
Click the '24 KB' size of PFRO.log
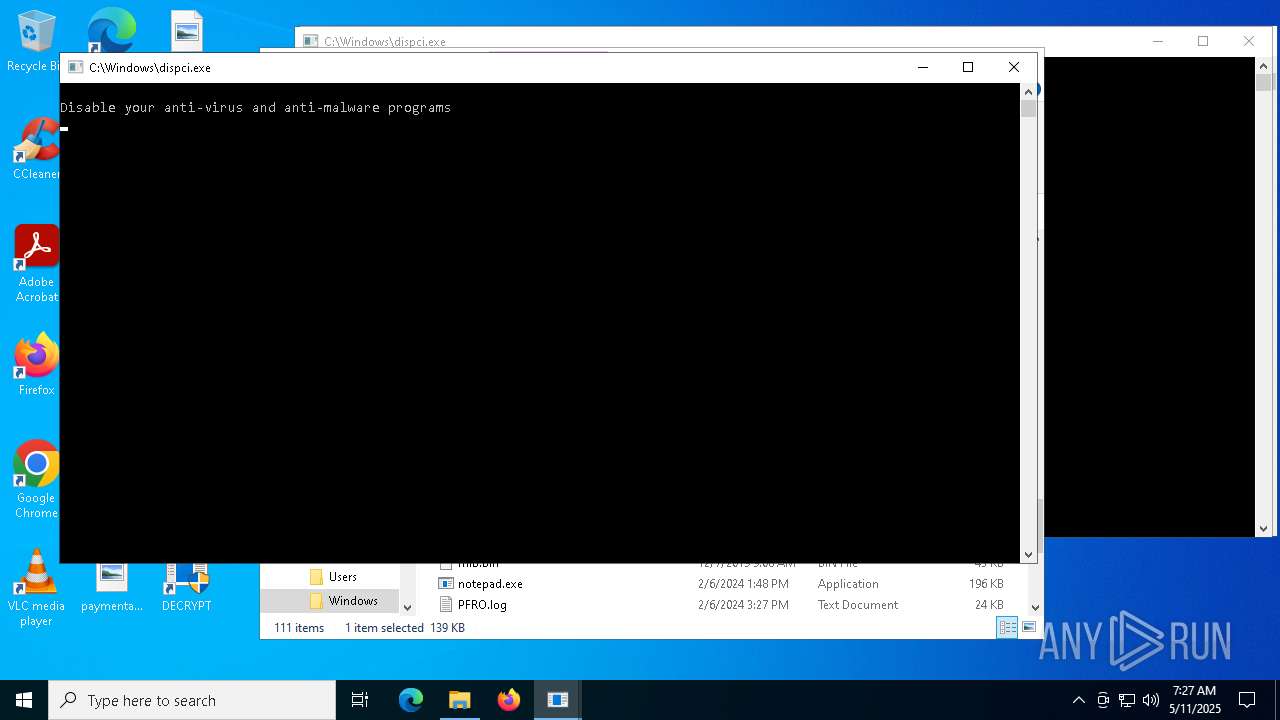click(989, 605)
